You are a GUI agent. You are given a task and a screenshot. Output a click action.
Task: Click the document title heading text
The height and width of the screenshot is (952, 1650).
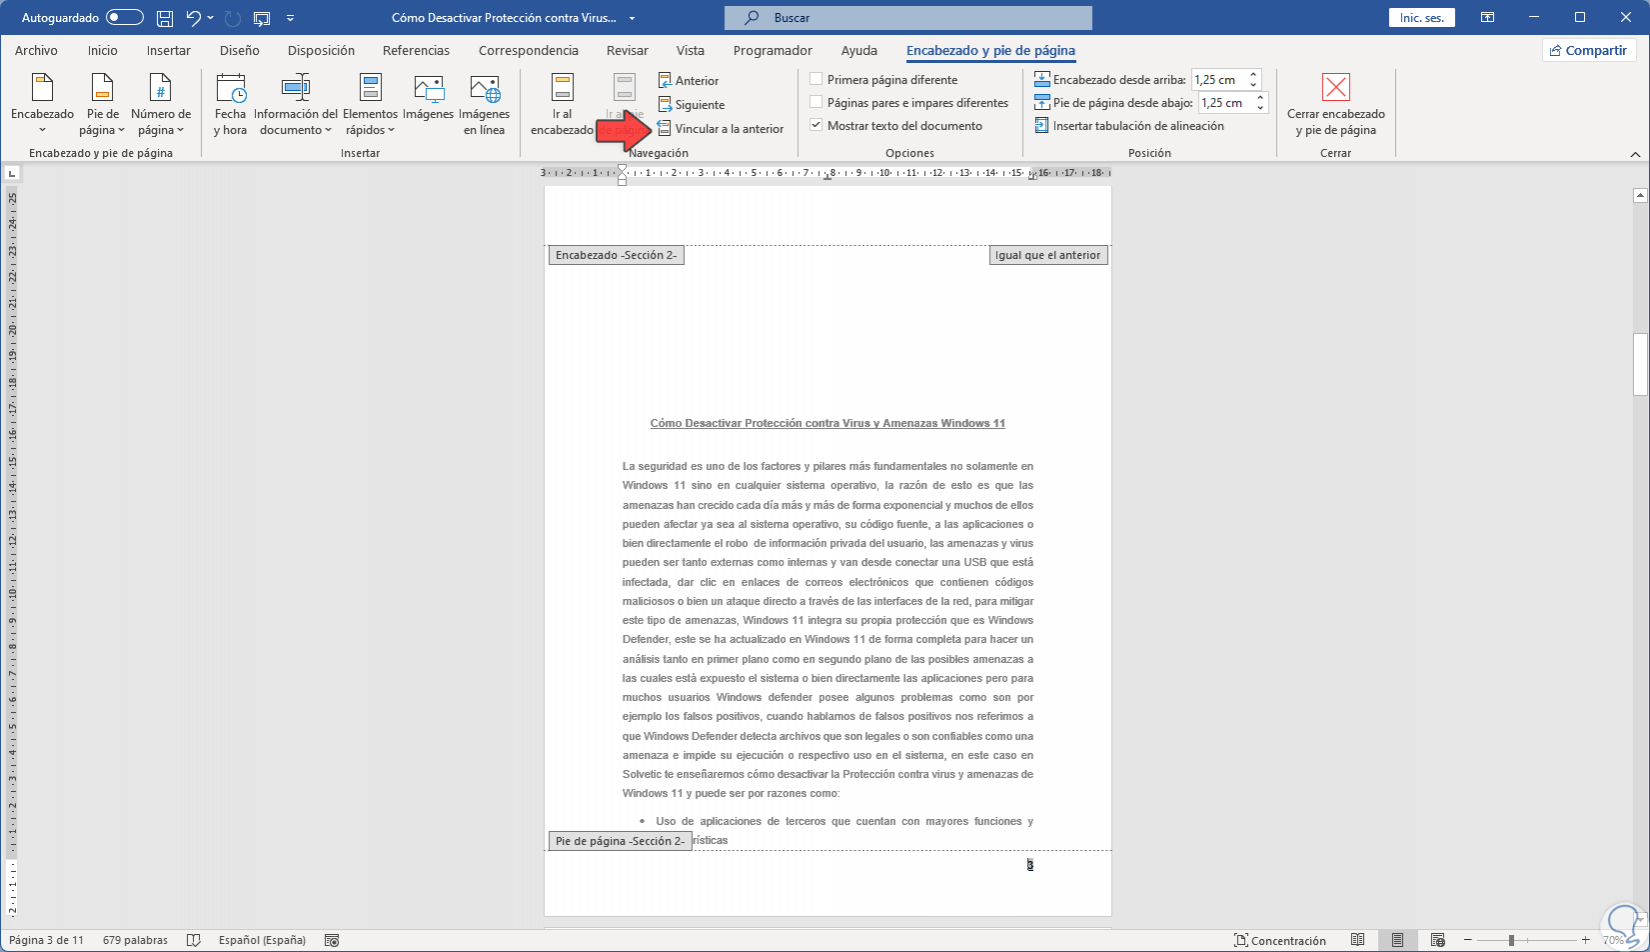[x=828, y=423]
